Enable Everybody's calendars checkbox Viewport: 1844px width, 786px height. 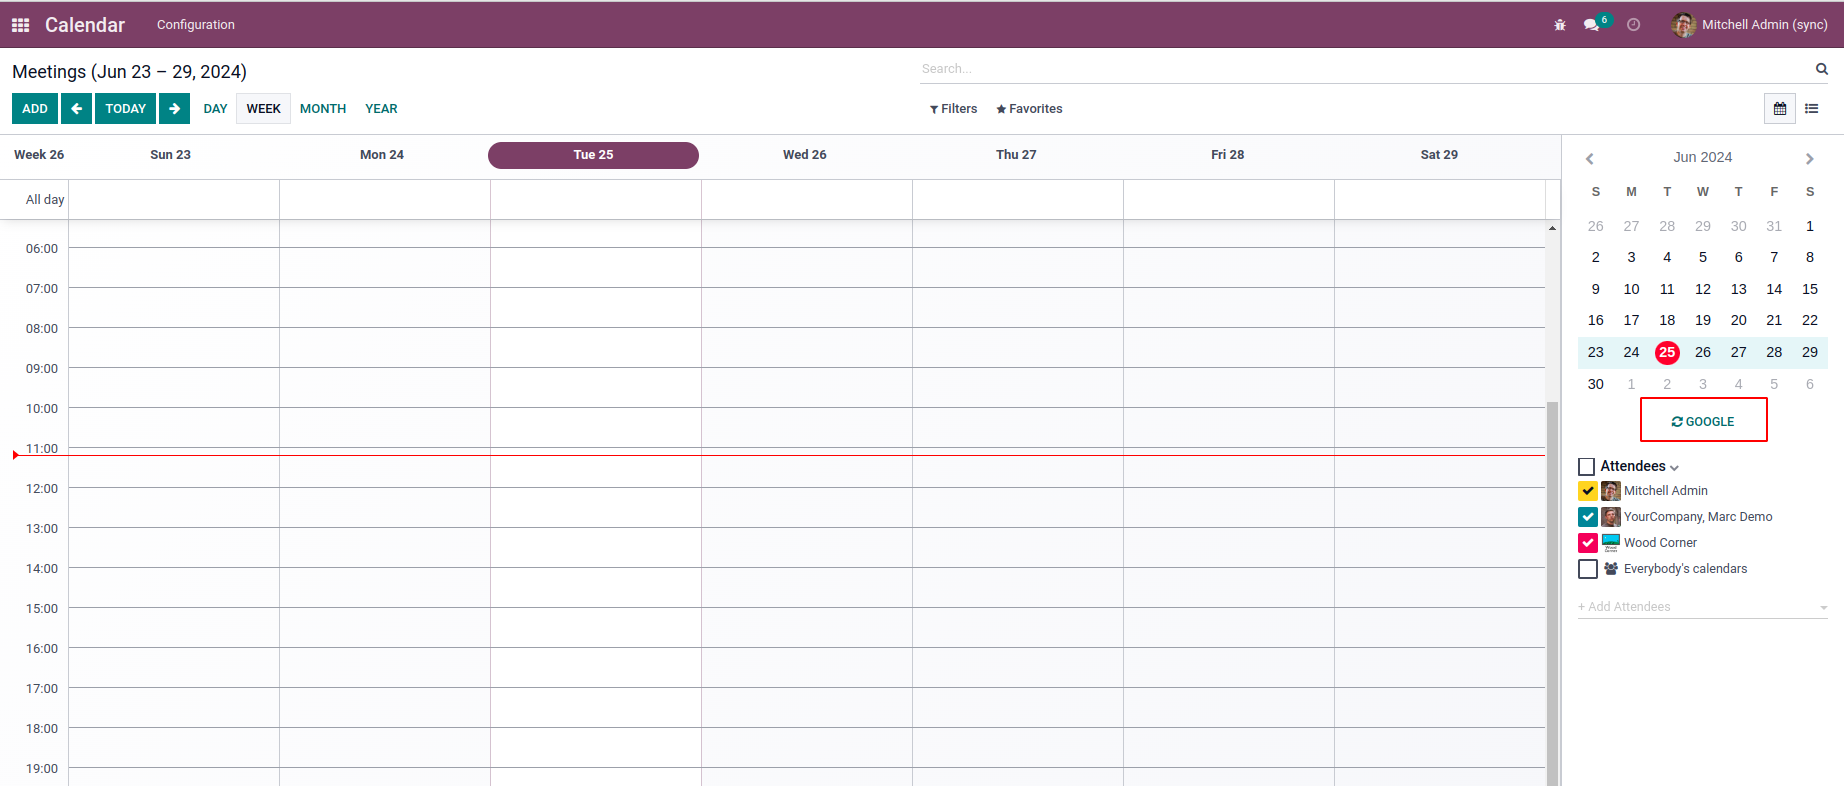(x=1588, y=569)
